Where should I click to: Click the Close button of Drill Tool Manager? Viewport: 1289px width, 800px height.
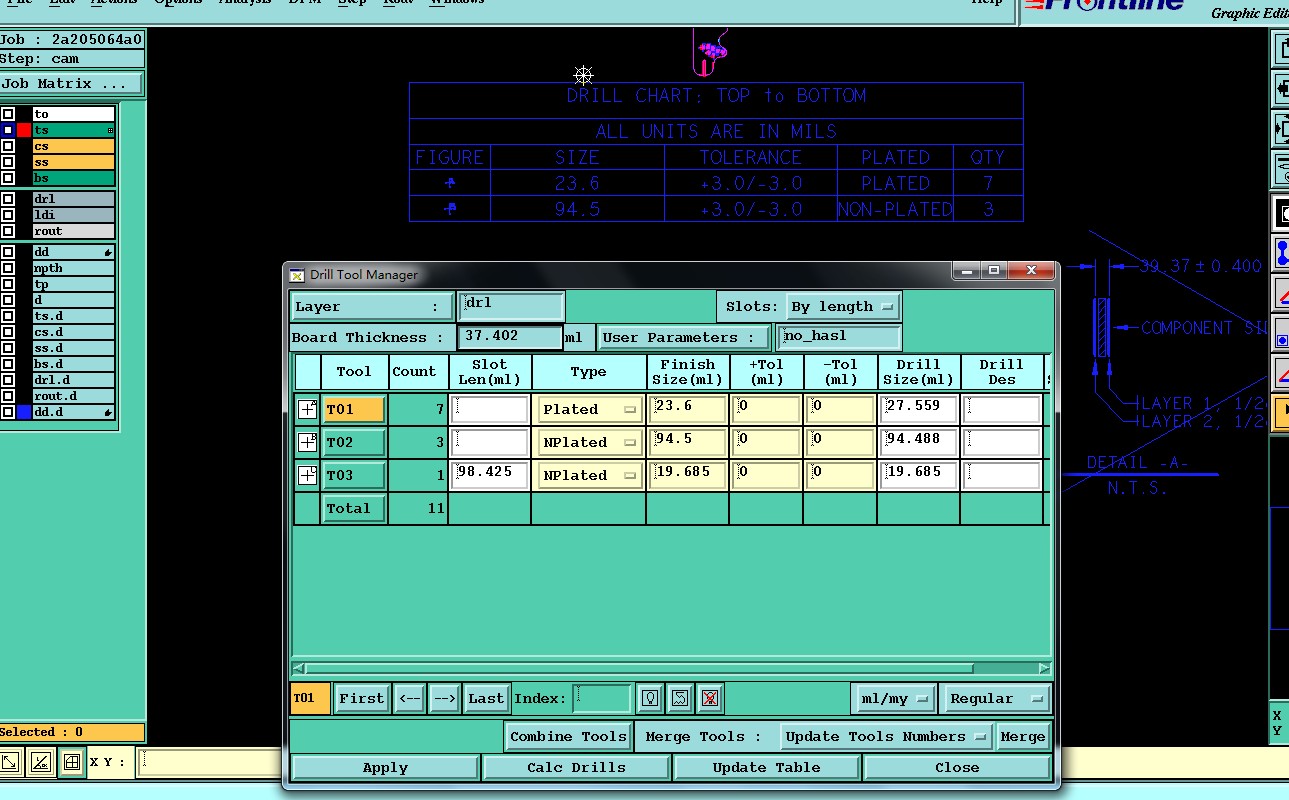tap(957, 768)
